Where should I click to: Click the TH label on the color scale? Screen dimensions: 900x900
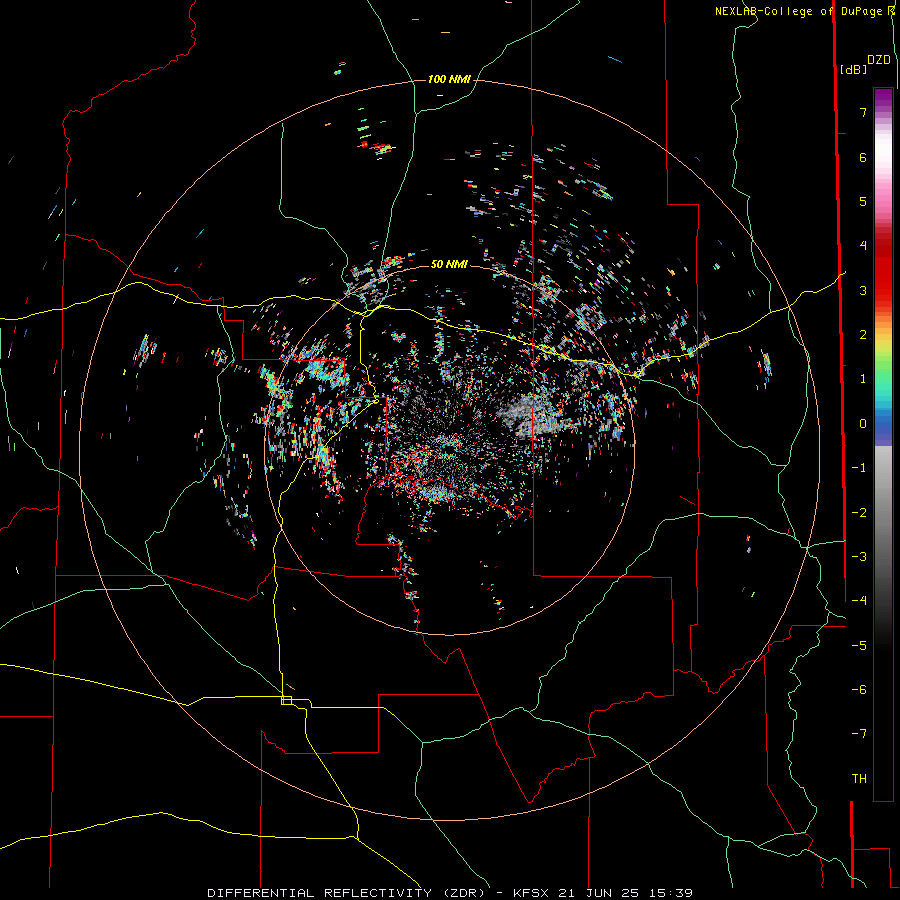point(859,779)
